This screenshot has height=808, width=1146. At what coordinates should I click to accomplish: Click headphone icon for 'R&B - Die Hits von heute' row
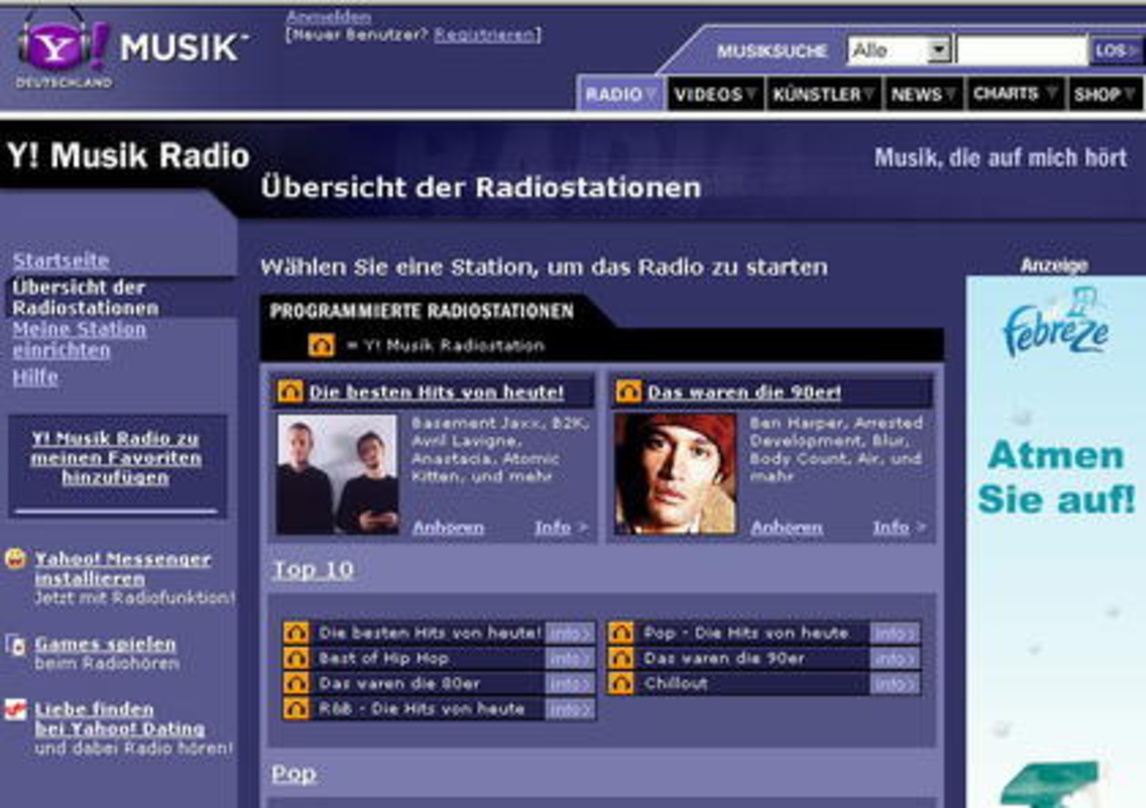[x=296, y=709]
